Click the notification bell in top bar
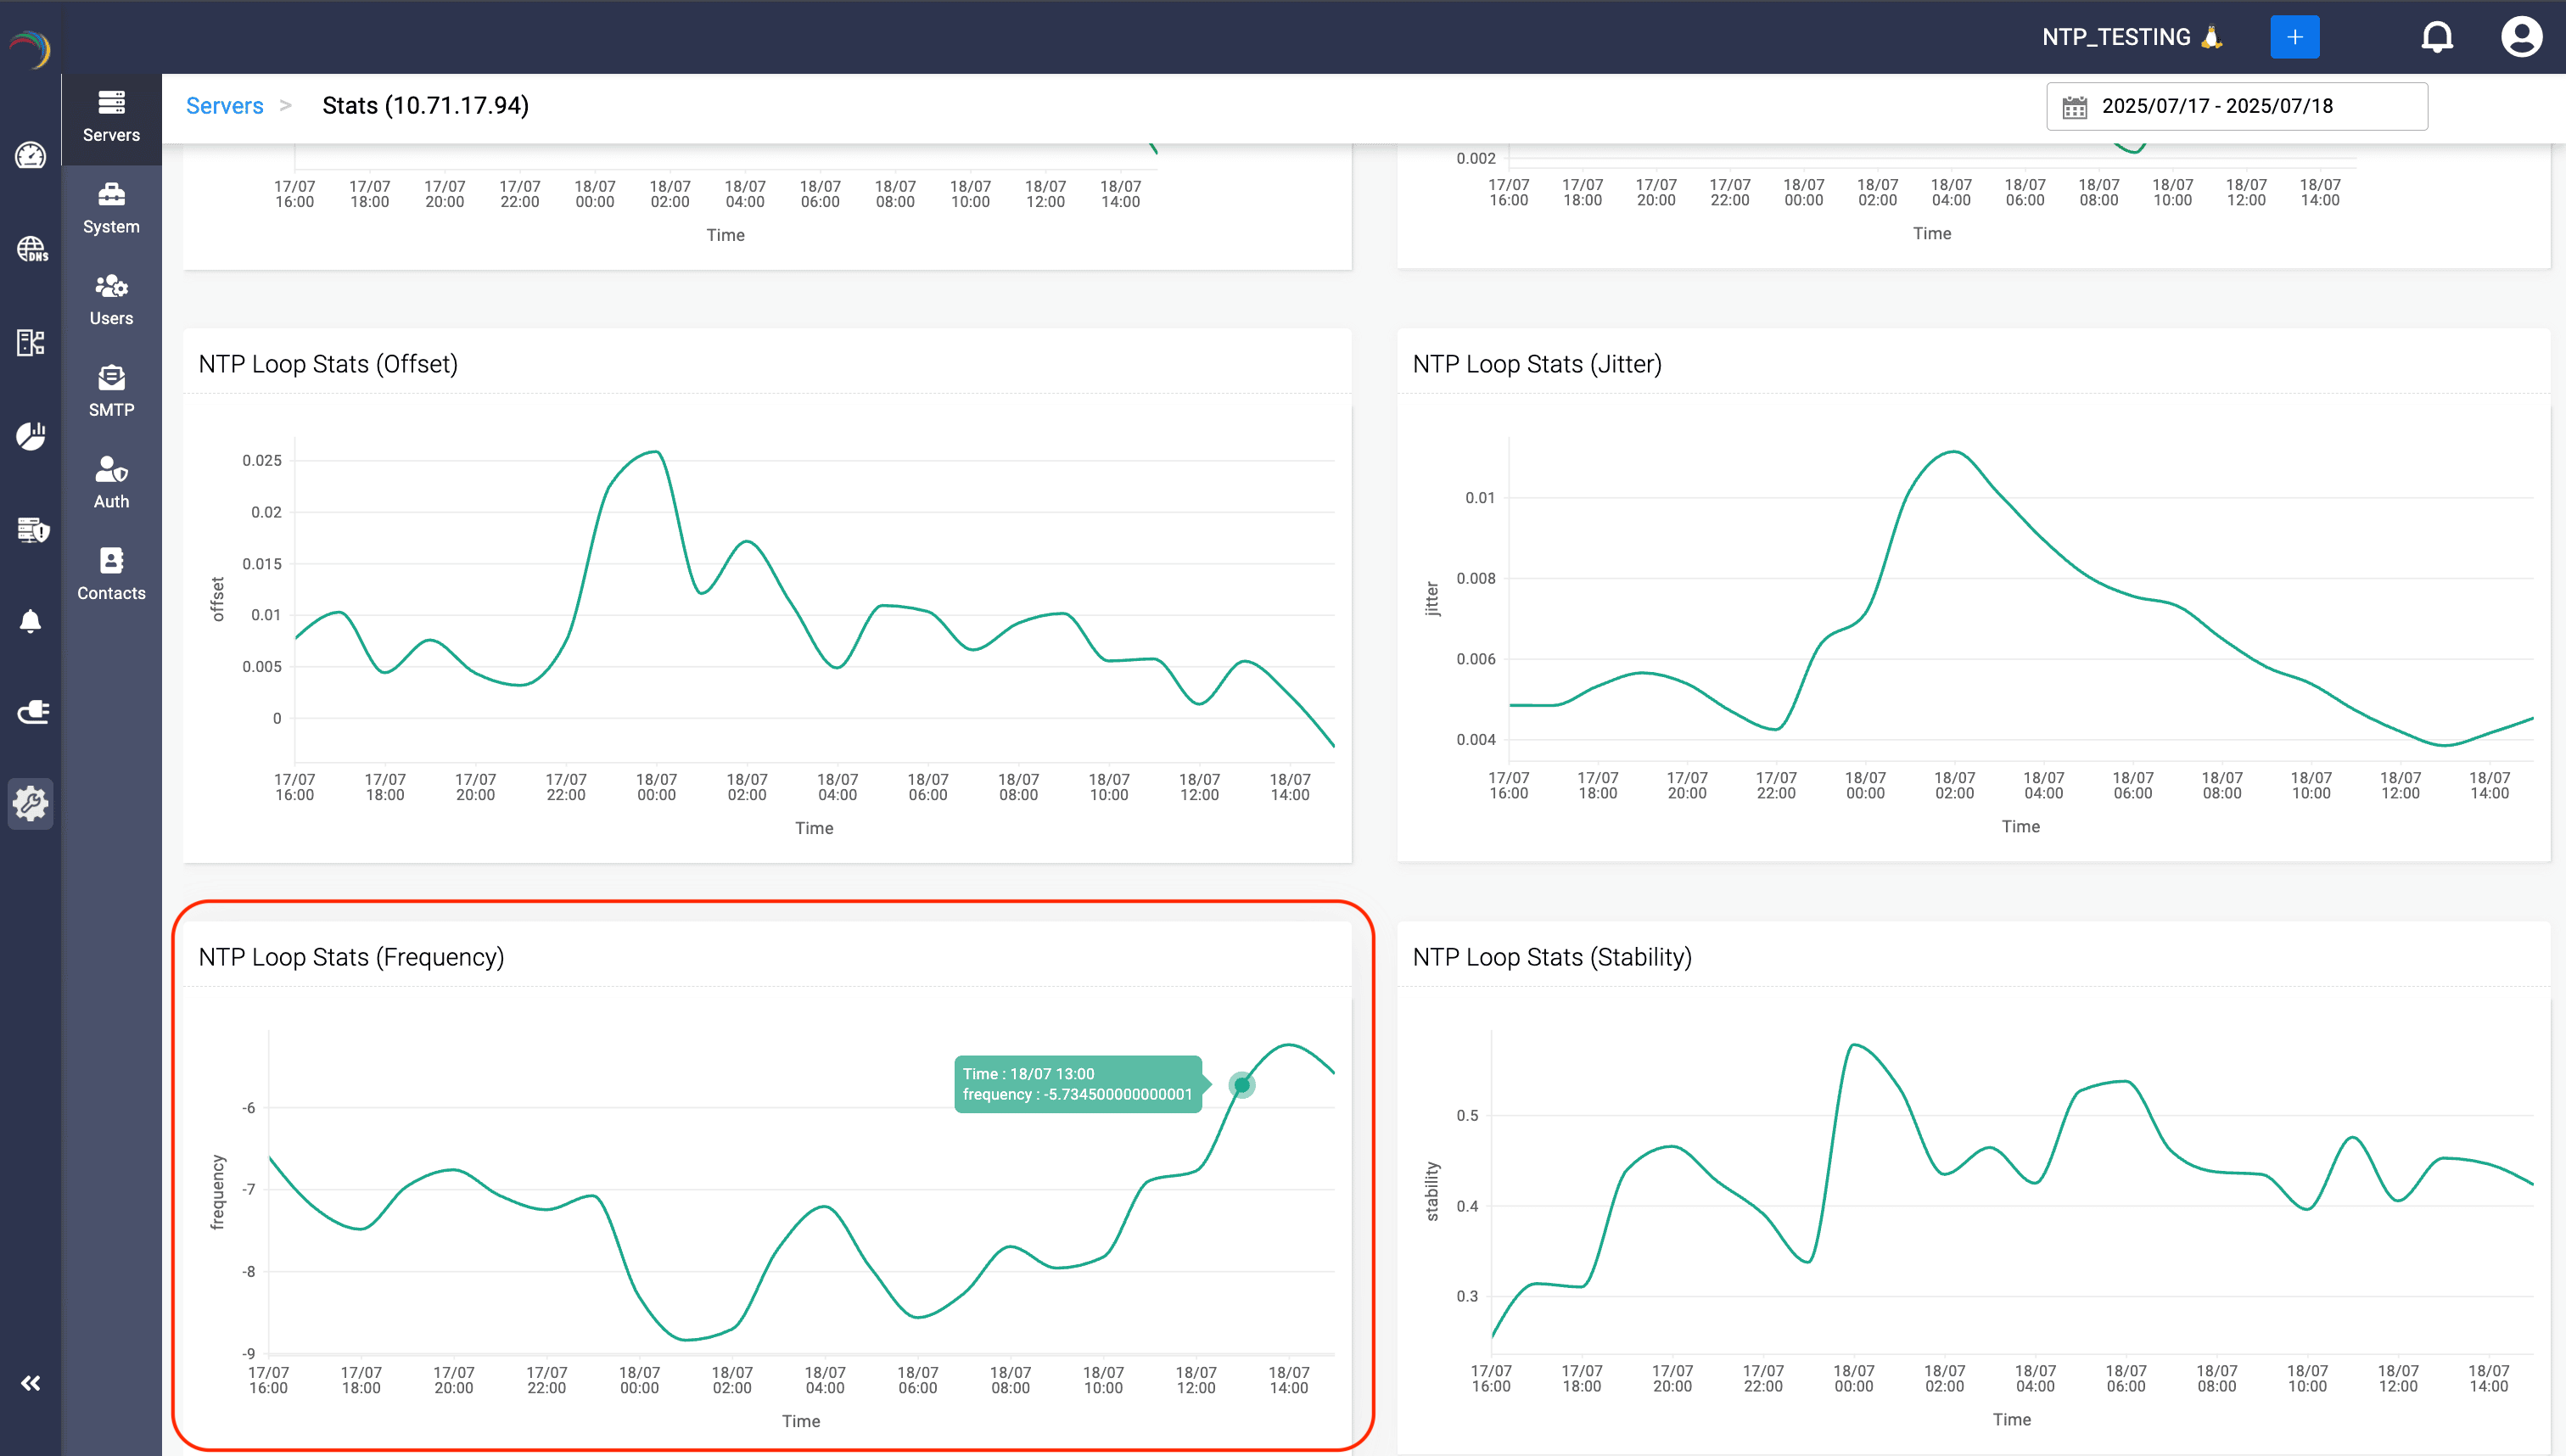Image resolution: width=2566 pixels, height=1456 pixels. click(2436, 37)
